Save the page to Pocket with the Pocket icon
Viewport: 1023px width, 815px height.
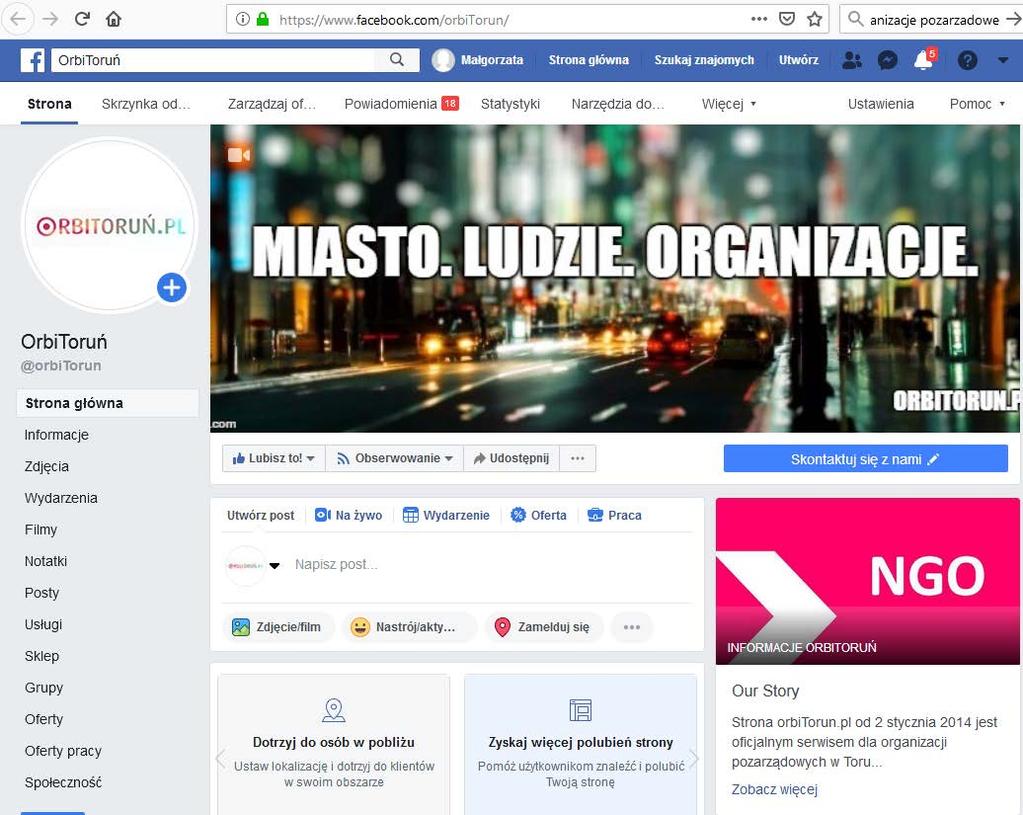coord(787,19)
